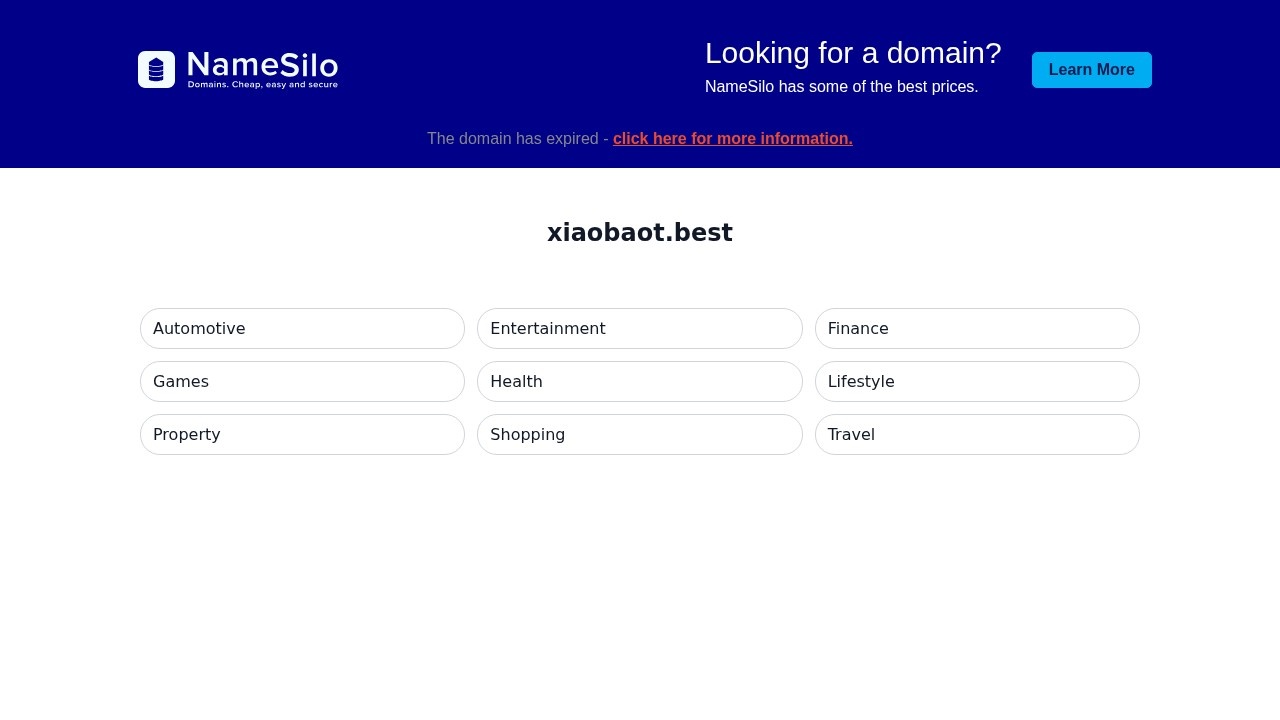Click the NameSilo wordmark text
1280x720 pixels.
(262, 65)
